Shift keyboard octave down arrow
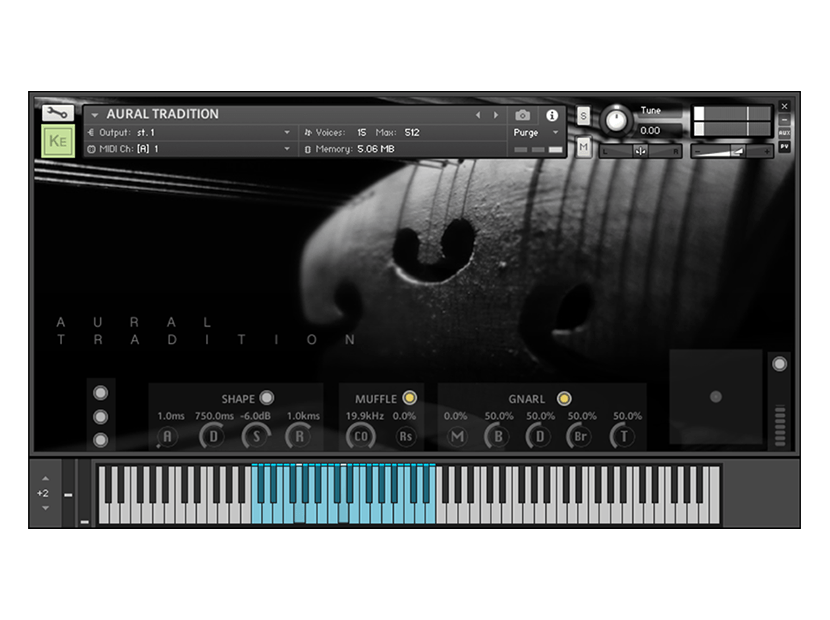This screenshot has width=830, height=620. pyautogui.click(x=45, y=508)
